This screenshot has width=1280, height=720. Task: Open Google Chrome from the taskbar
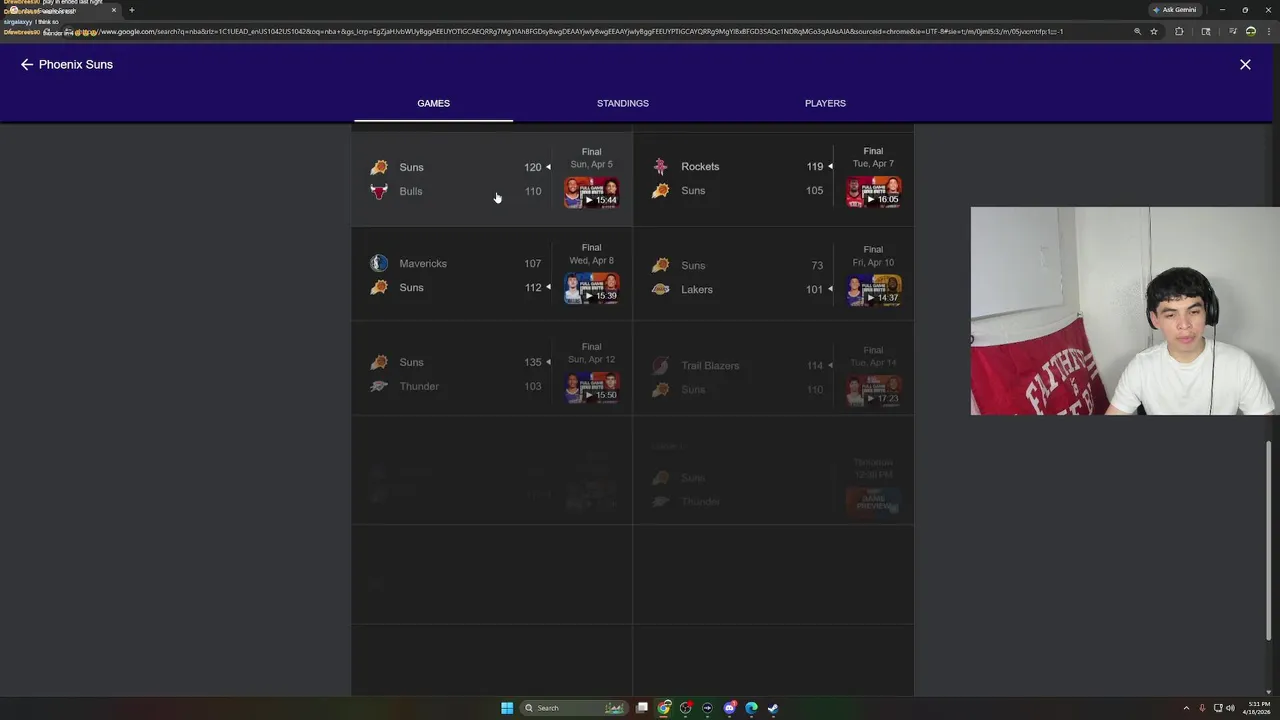point(664,708)
